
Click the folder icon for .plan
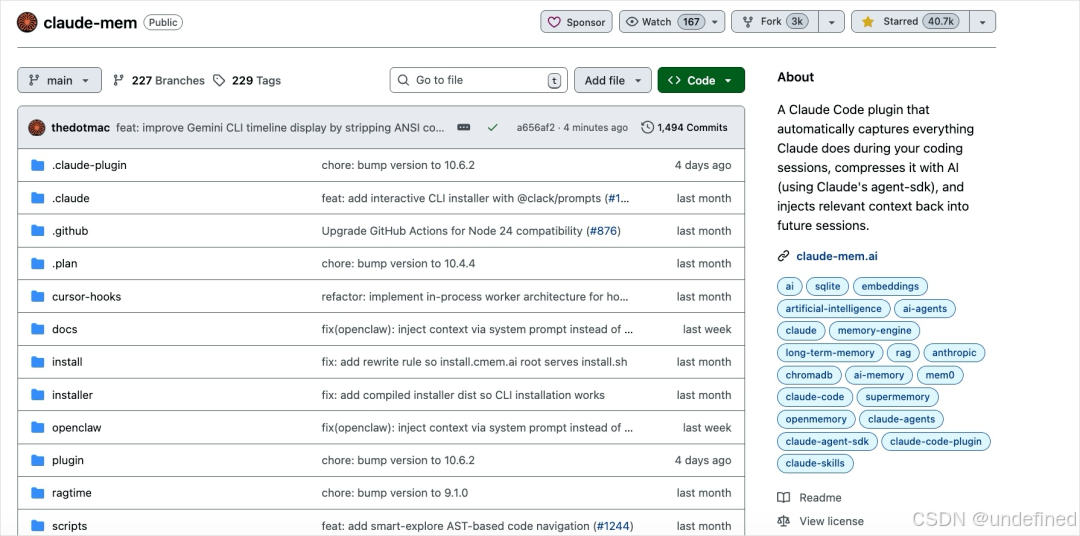[x=38, y=263]
